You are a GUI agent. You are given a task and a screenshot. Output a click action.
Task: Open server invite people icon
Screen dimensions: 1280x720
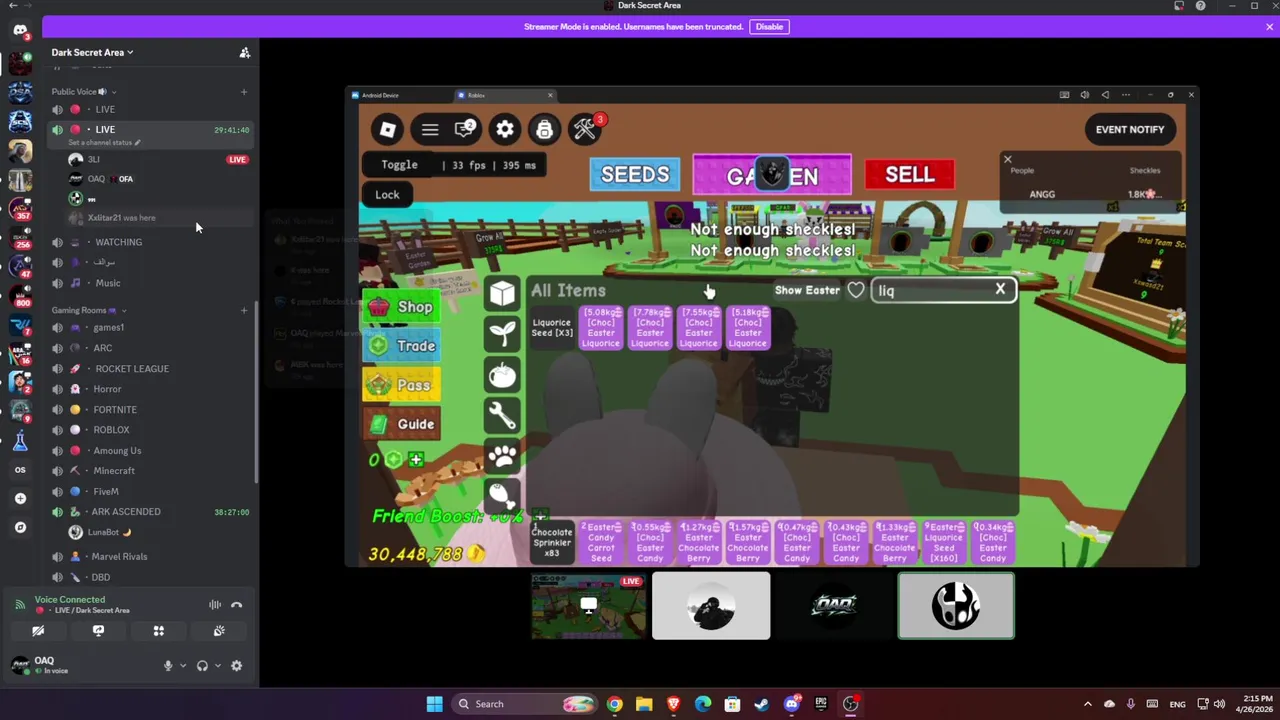pyautogui.click(x=244, y=53)
